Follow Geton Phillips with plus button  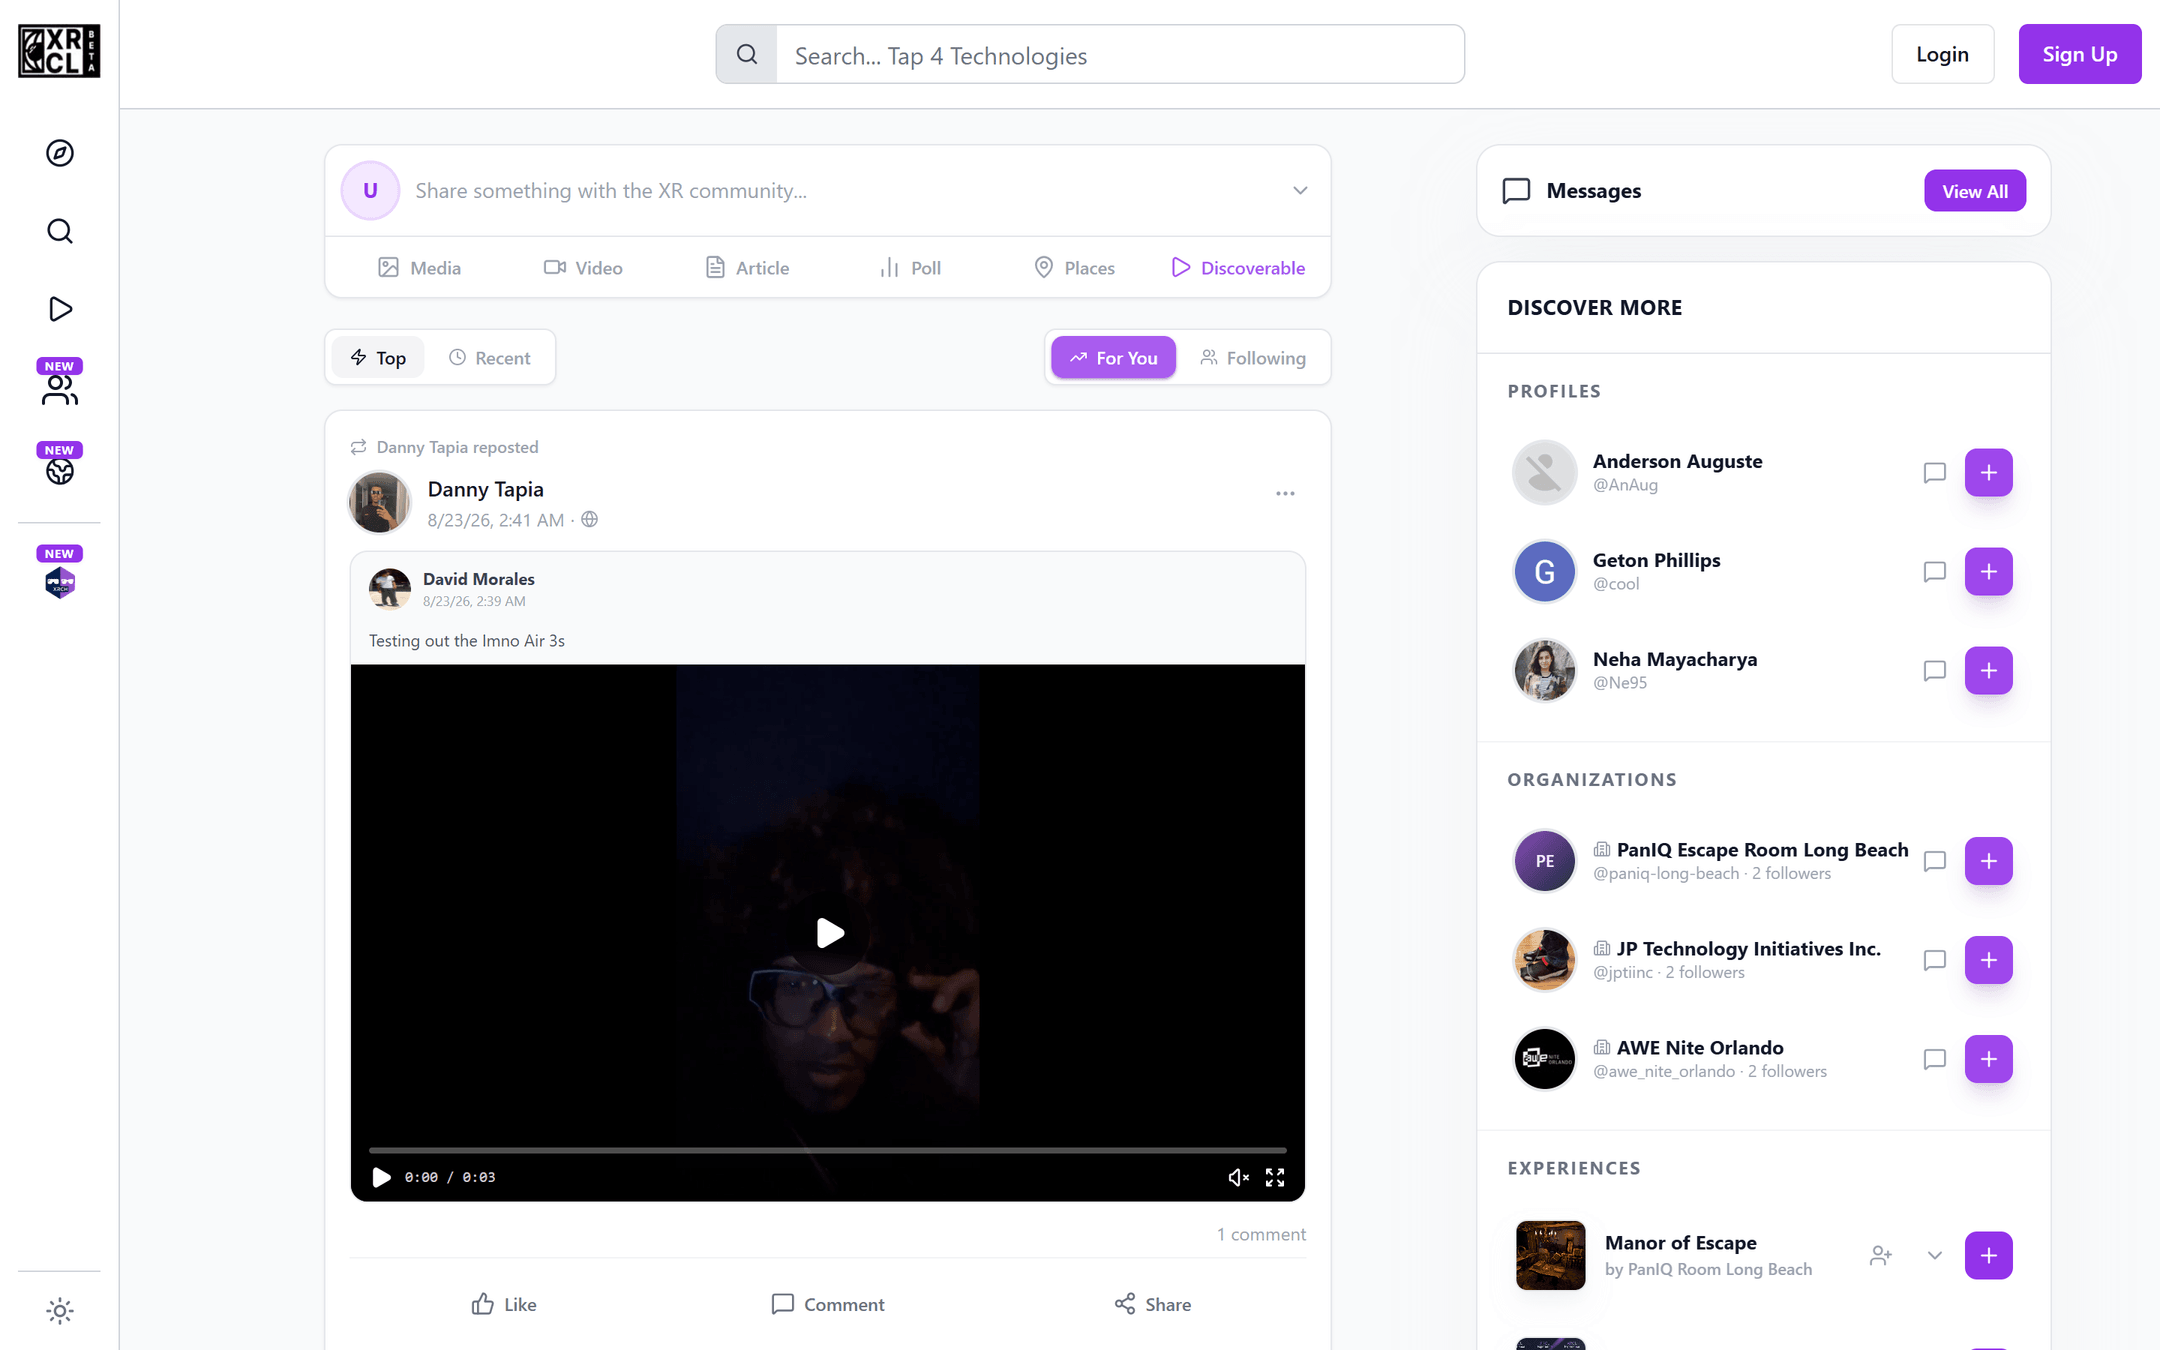tap(1988, 571)
